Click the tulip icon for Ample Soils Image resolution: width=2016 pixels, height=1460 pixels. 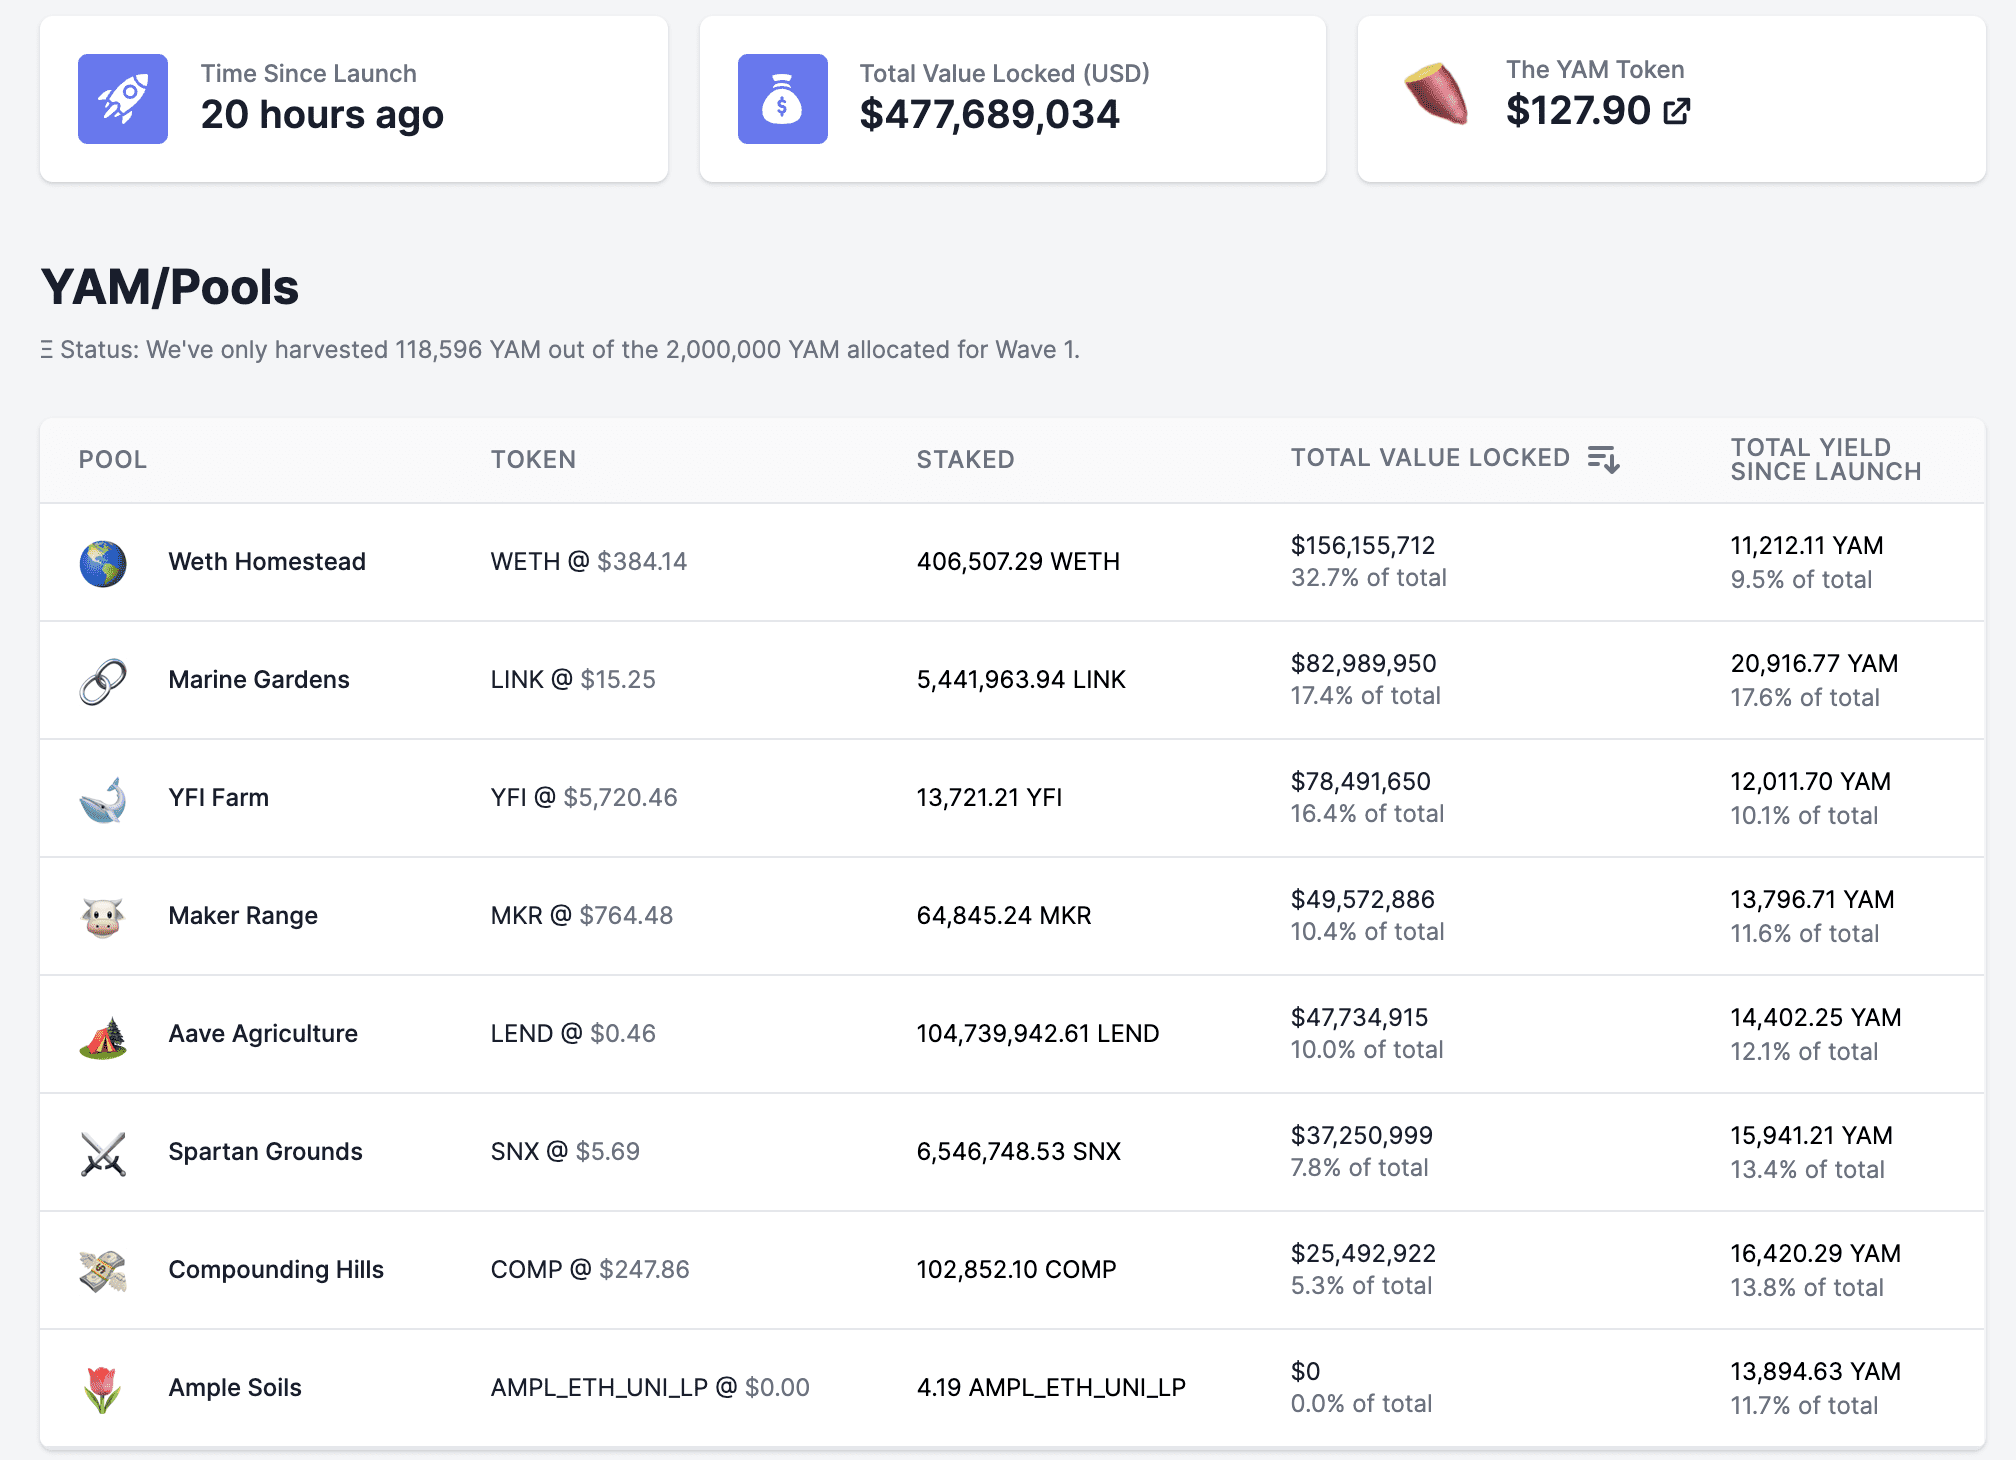click(103, 1389)
